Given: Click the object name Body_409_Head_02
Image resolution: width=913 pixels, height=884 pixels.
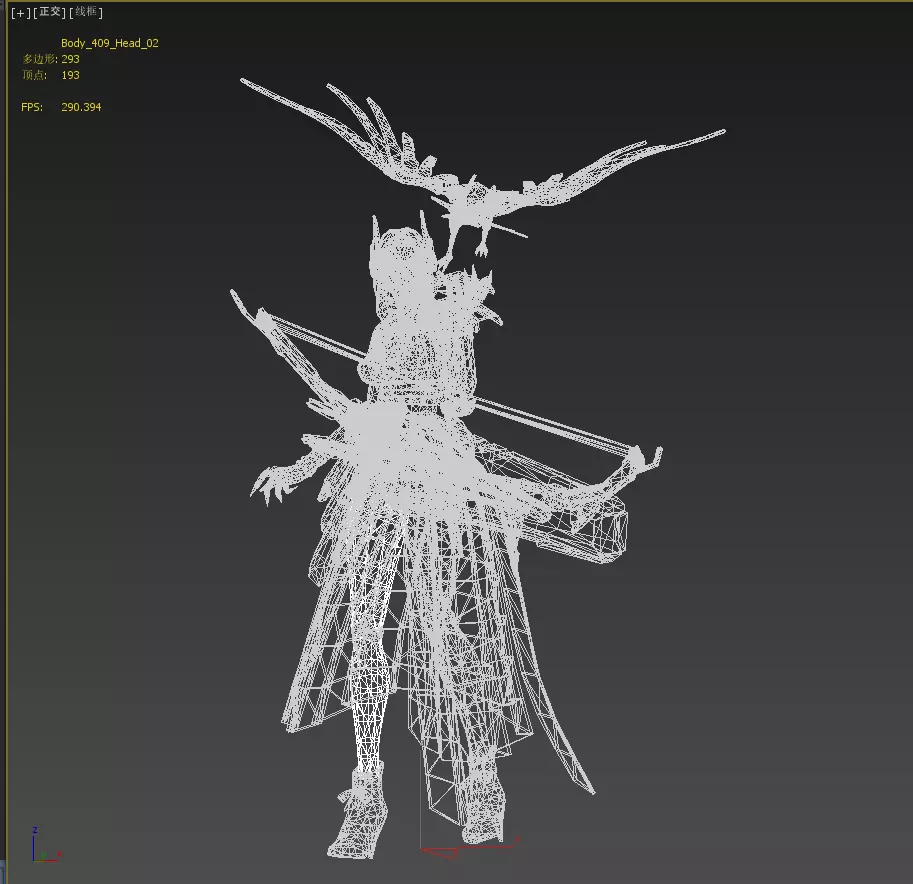Looking at the screenshot, I should pos(109,43).
